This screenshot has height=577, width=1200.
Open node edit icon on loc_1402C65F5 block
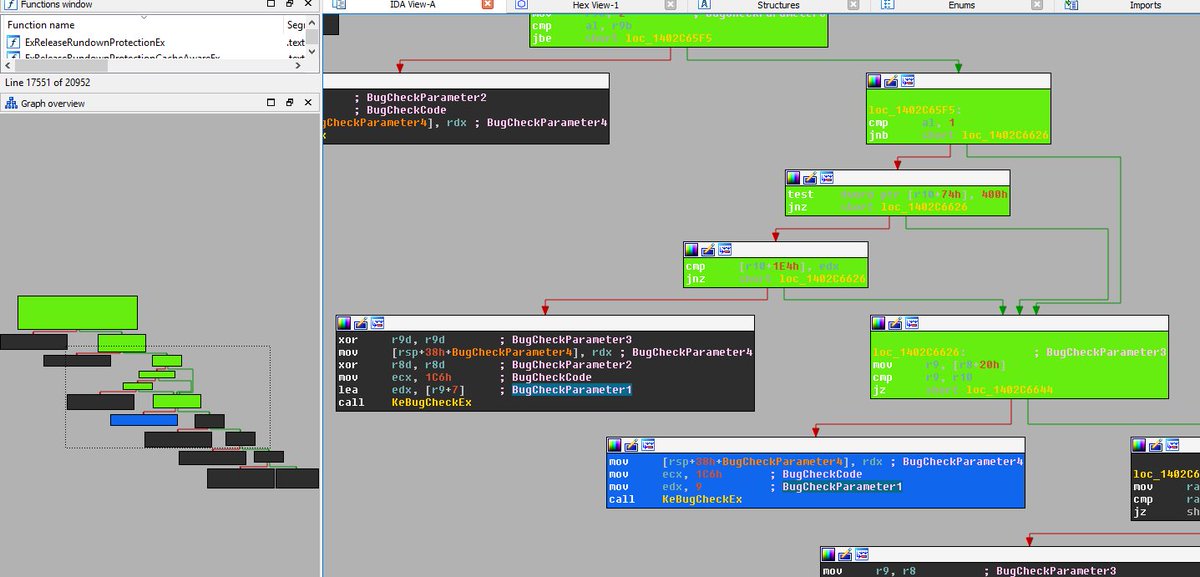pos(892,81)
